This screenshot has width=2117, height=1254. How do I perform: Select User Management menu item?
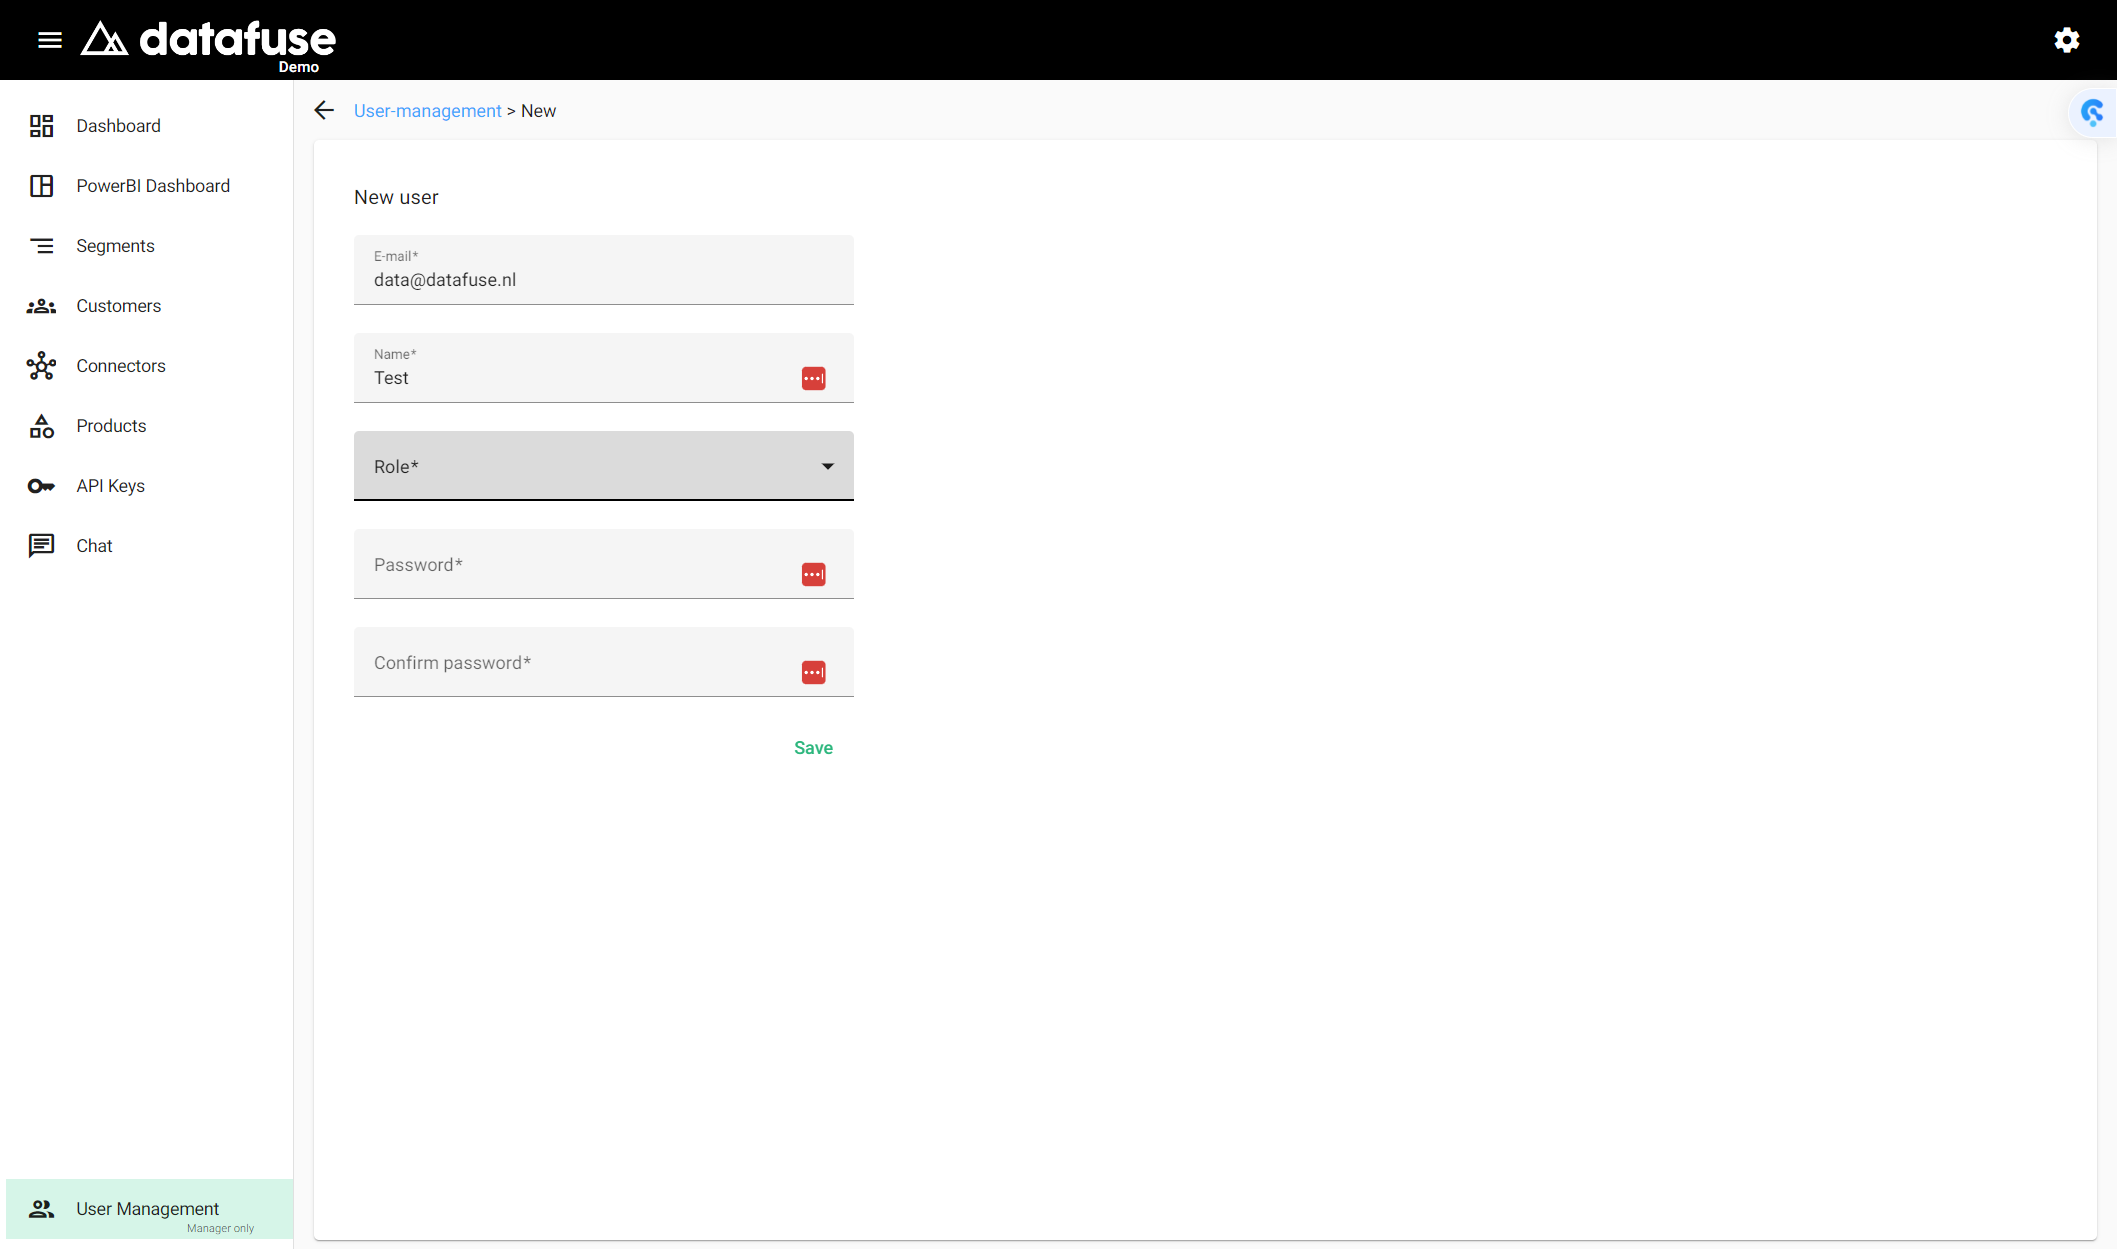pos(150,1209)
